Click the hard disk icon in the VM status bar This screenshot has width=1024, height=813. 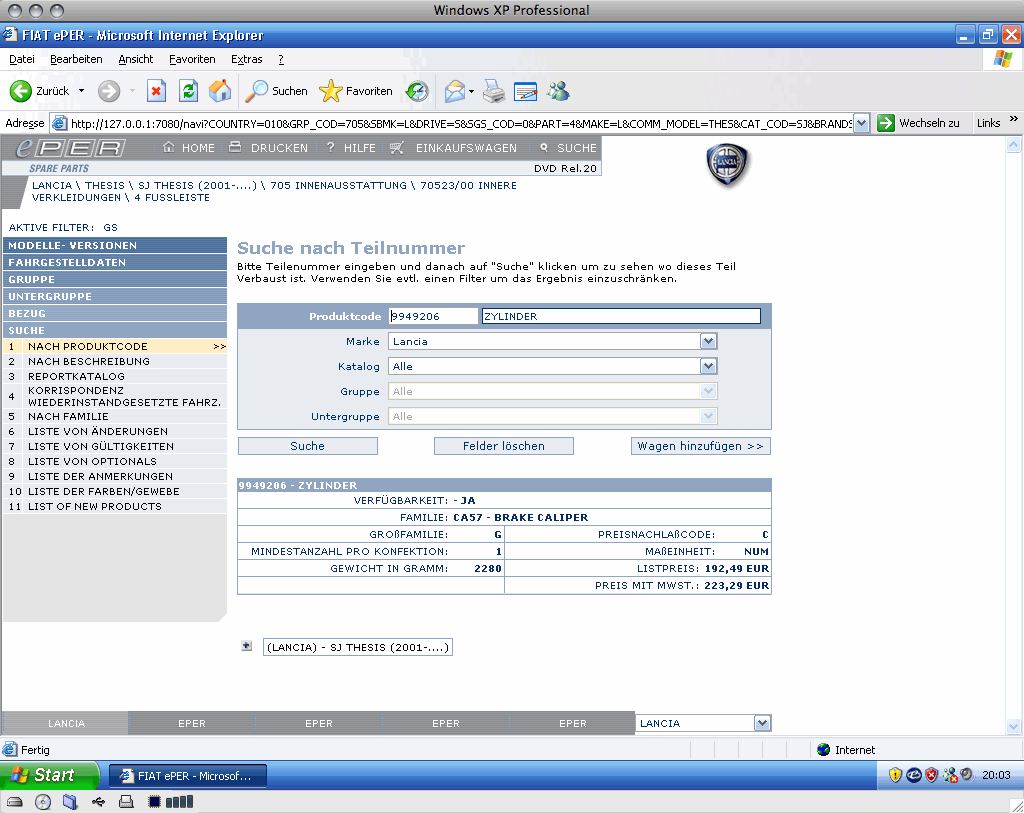point(14,802)
